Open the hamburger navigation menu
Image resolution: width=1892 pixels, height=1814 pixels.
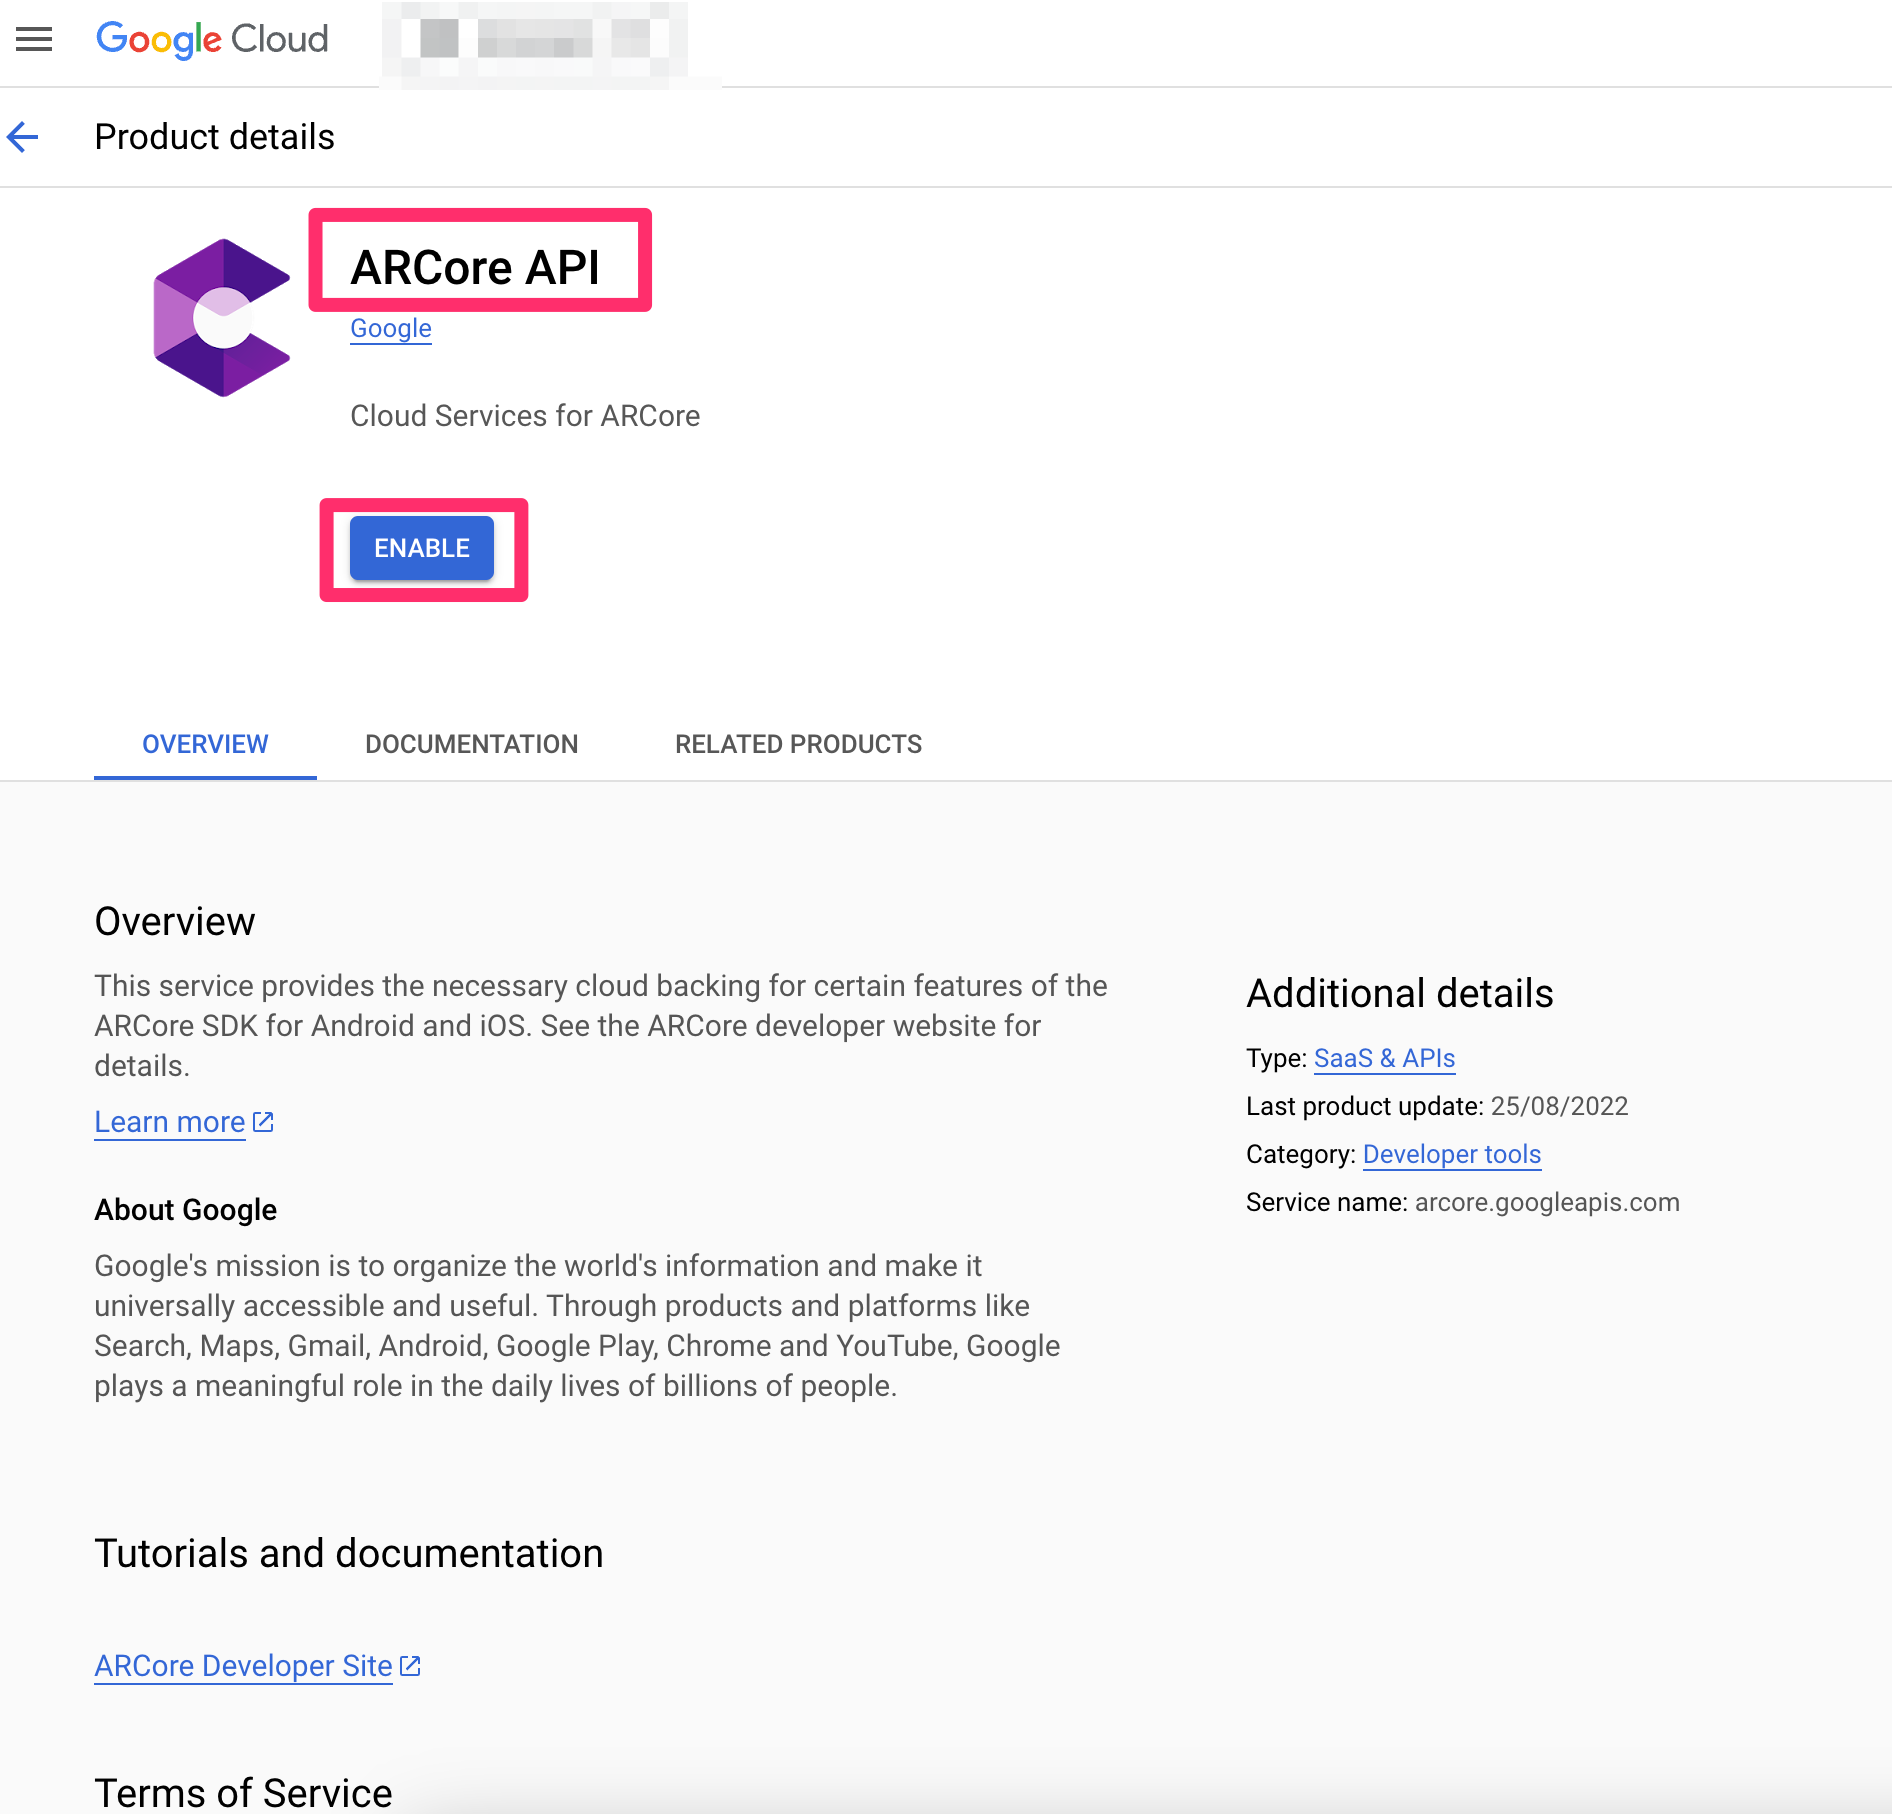coord(34,40)
